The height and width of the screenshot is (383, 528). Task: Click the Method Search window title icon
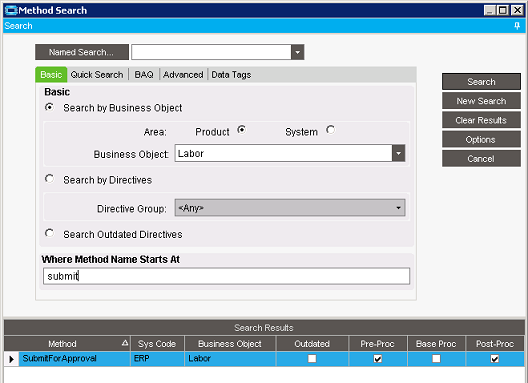click(x=11, y=10)
